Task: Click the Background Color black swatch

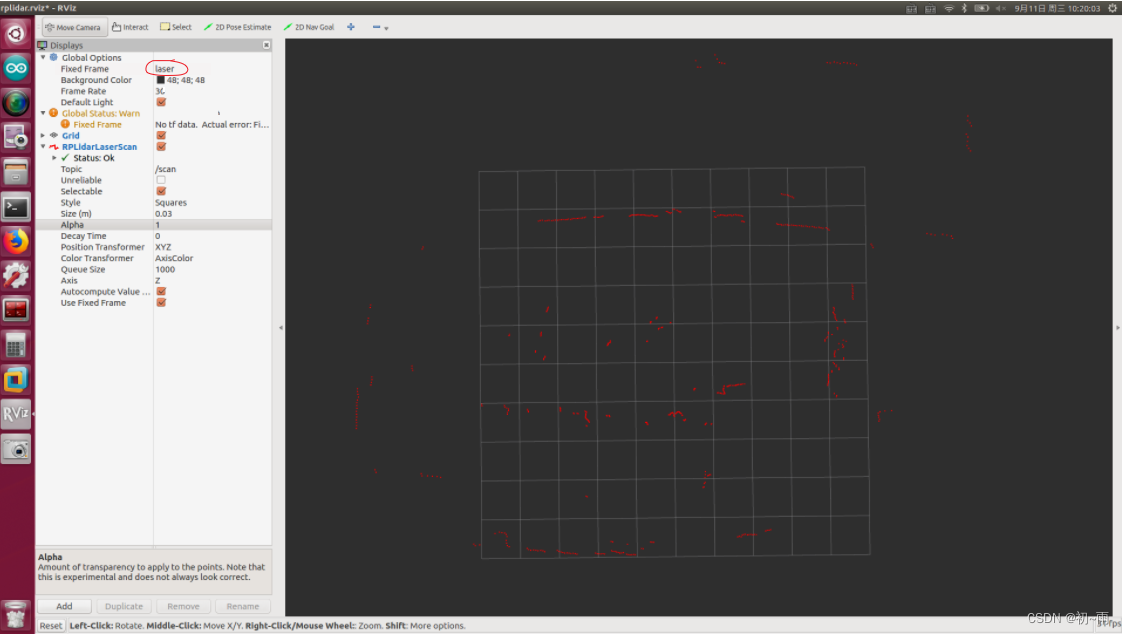Action: (x=161, y=80)
